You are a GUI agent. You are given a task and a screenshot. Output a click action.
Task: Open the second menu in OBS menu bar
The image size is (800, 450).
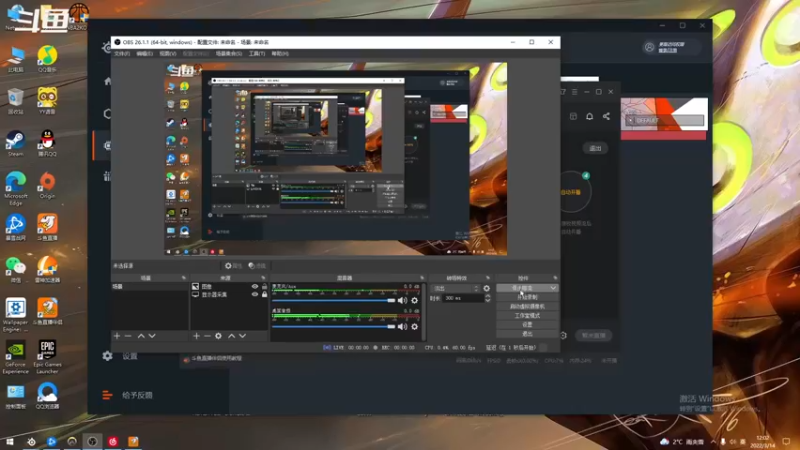point(144,54)
